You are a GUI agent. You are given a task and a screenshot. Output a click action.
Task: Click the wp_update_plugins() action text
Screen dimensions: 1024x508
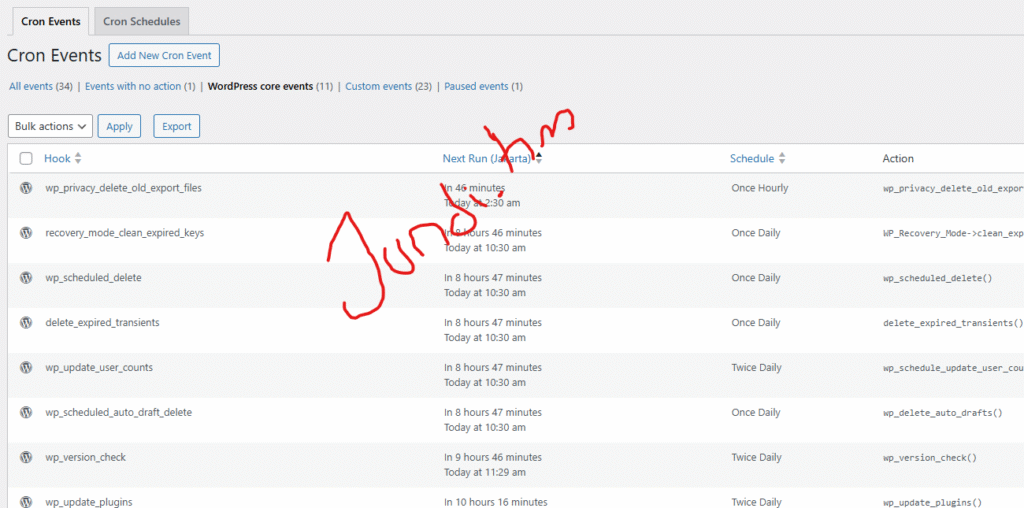click(x=933, y=503)
